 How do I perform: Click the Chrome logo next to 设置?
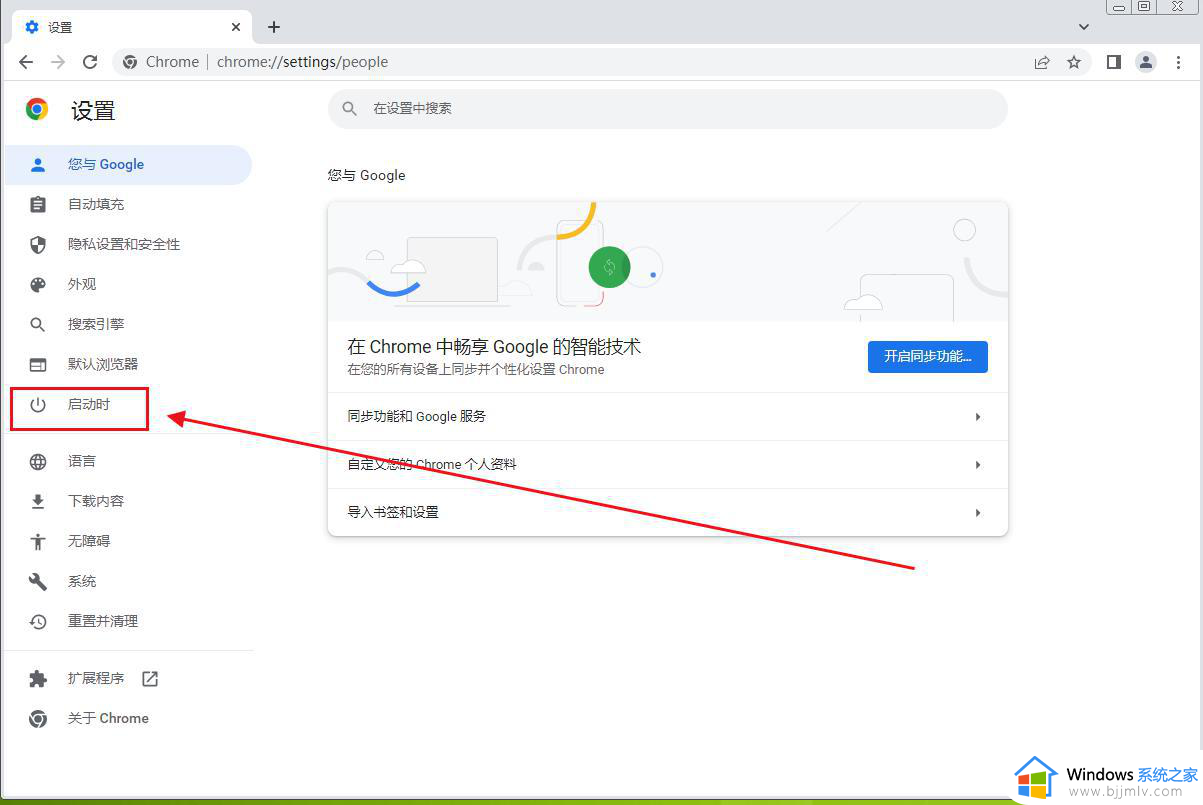[37, 110]
